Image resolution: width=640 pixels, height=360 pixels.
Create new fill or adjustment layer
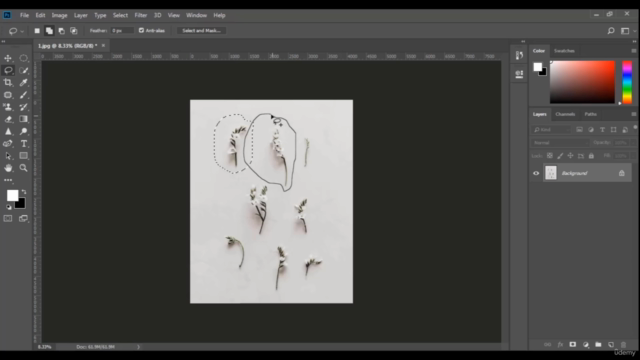(586, 345)
